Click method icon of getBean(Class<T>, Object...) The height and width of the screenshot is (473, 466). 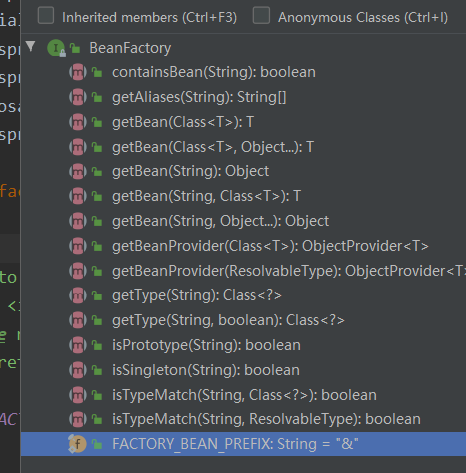click(78, 147)
